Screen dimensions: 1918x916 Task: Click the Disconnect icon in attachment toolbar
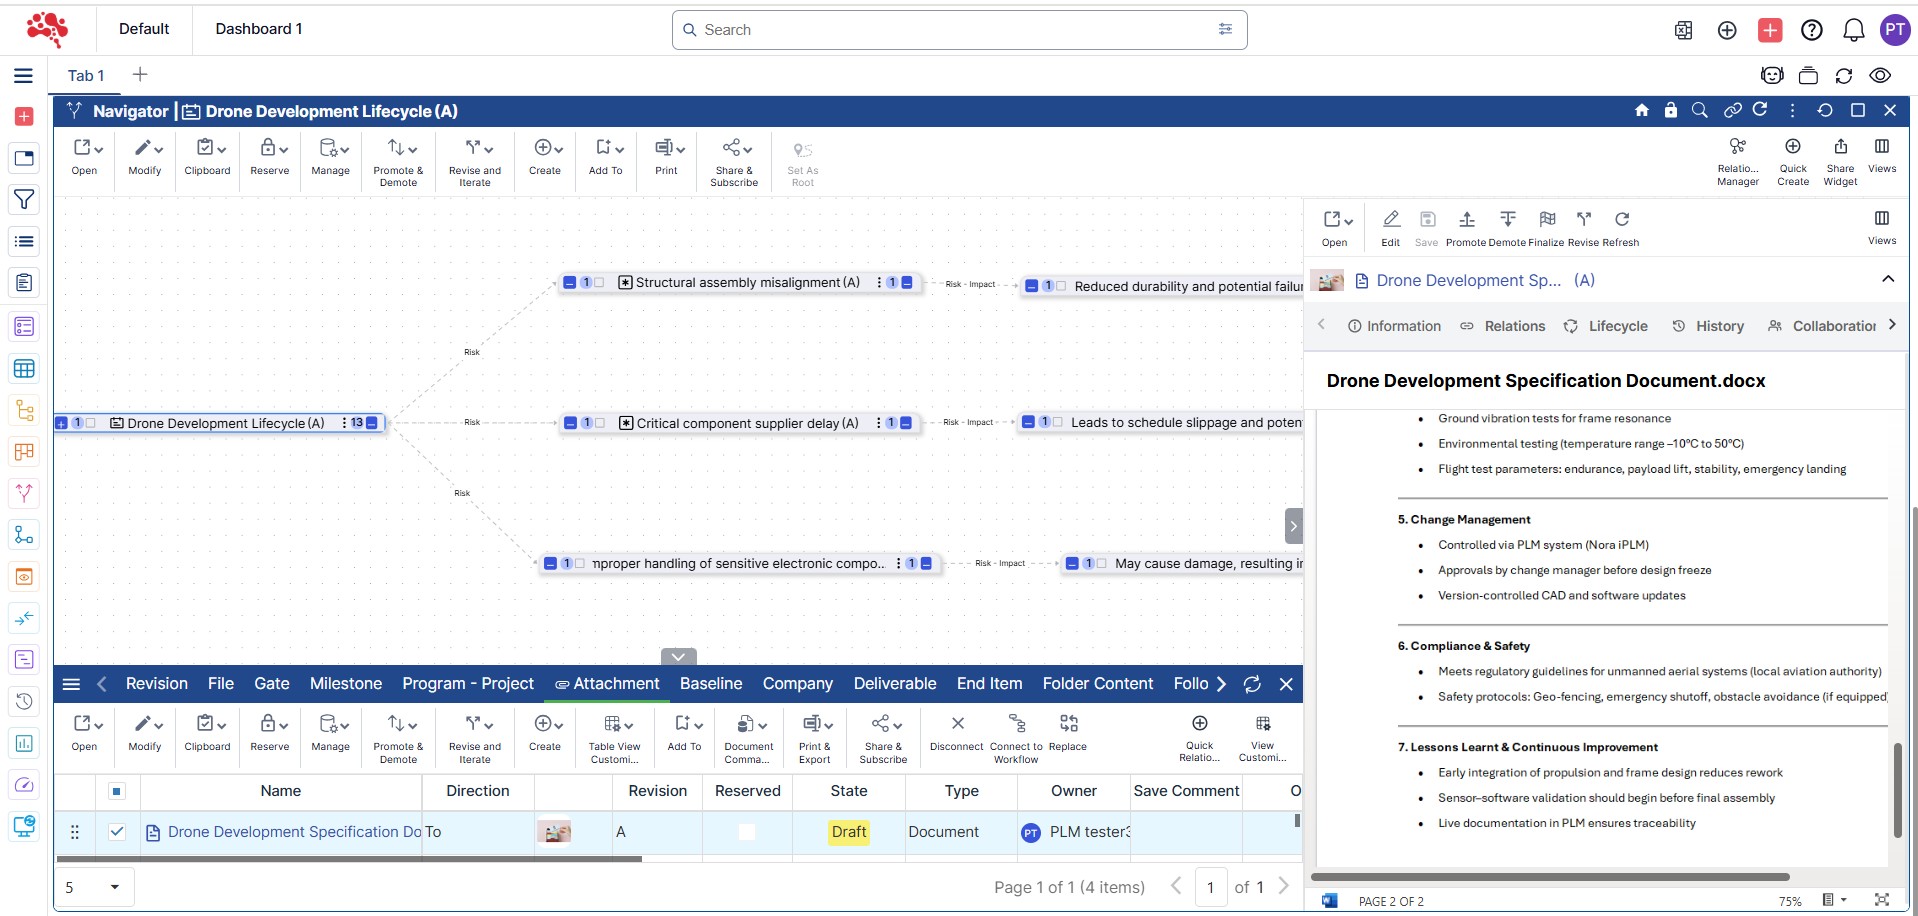(956, 724)
